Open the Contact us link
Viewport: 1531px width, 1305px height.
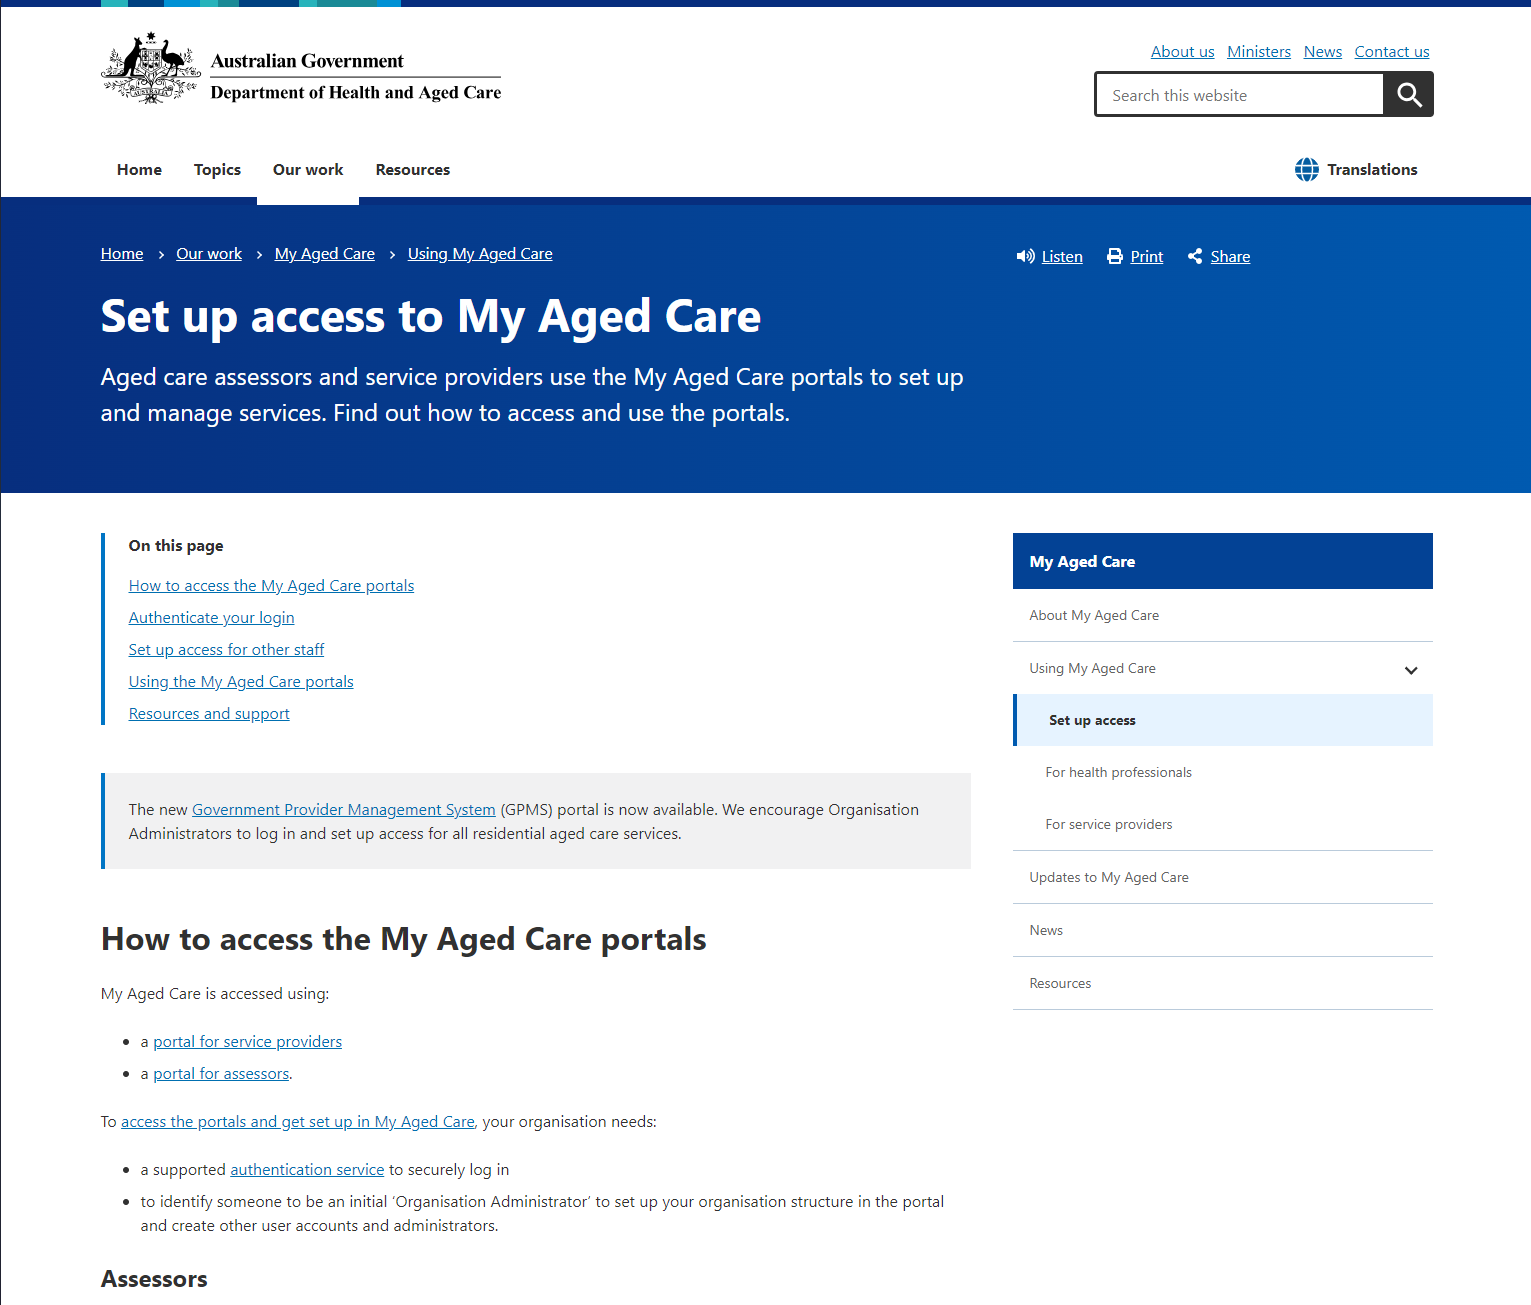(x=1391, y=52)
